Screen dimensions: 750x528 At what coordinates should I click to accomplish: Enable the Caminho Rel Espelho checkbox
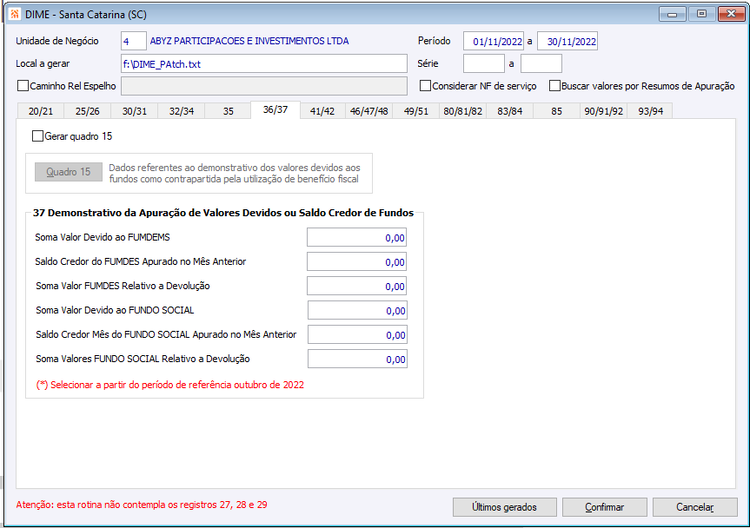pyautogui.click(x=23, y=86)
